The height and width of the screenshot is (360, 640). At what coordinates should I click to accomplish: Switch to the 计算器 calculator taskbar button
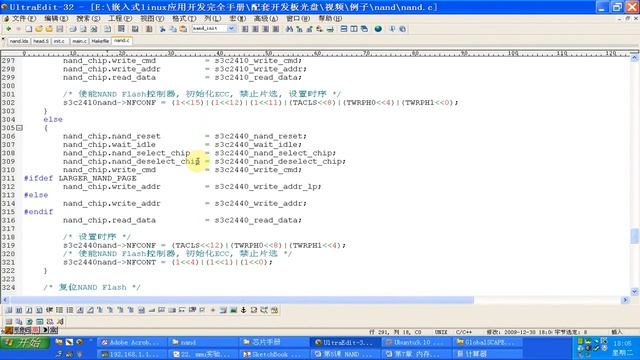point(488,354)
